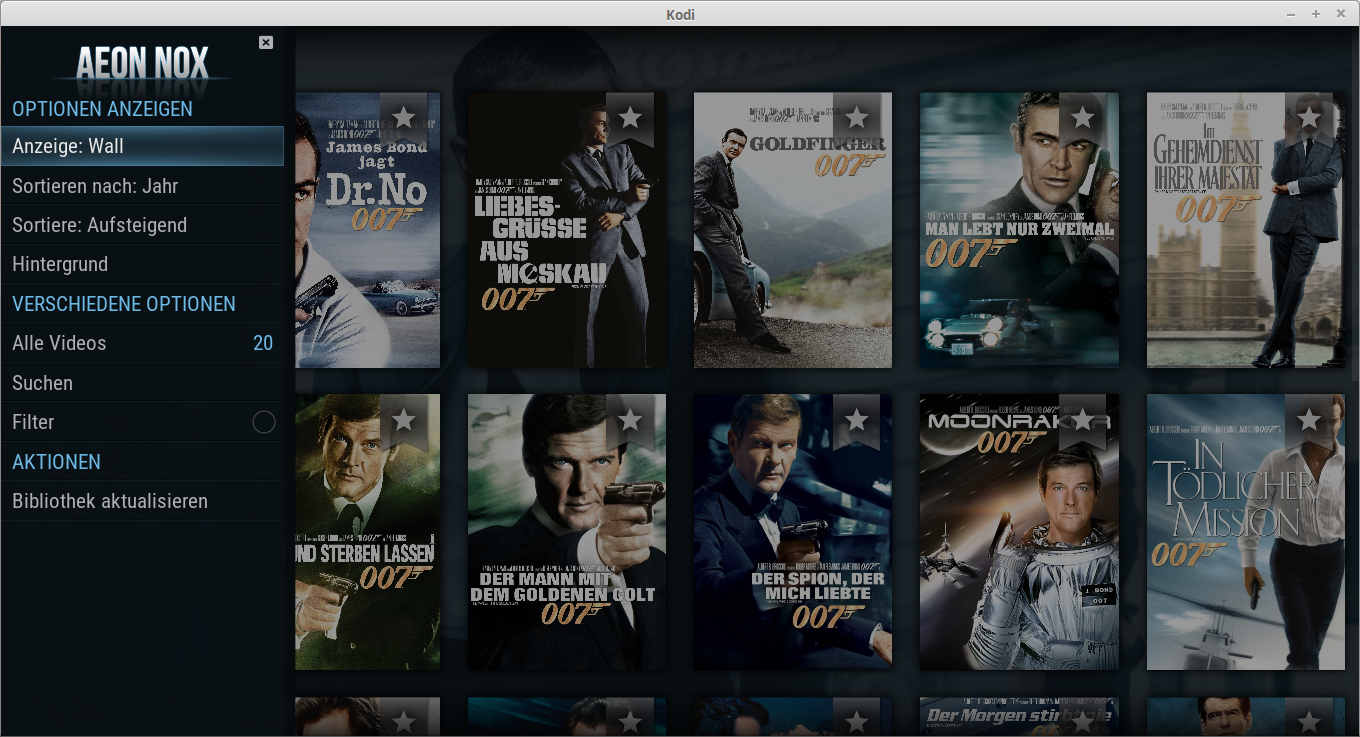This screenshot has width=1360, height=737.
Task: Click star icon on In tödlicher Mission poster
Action: [1308, 420]
